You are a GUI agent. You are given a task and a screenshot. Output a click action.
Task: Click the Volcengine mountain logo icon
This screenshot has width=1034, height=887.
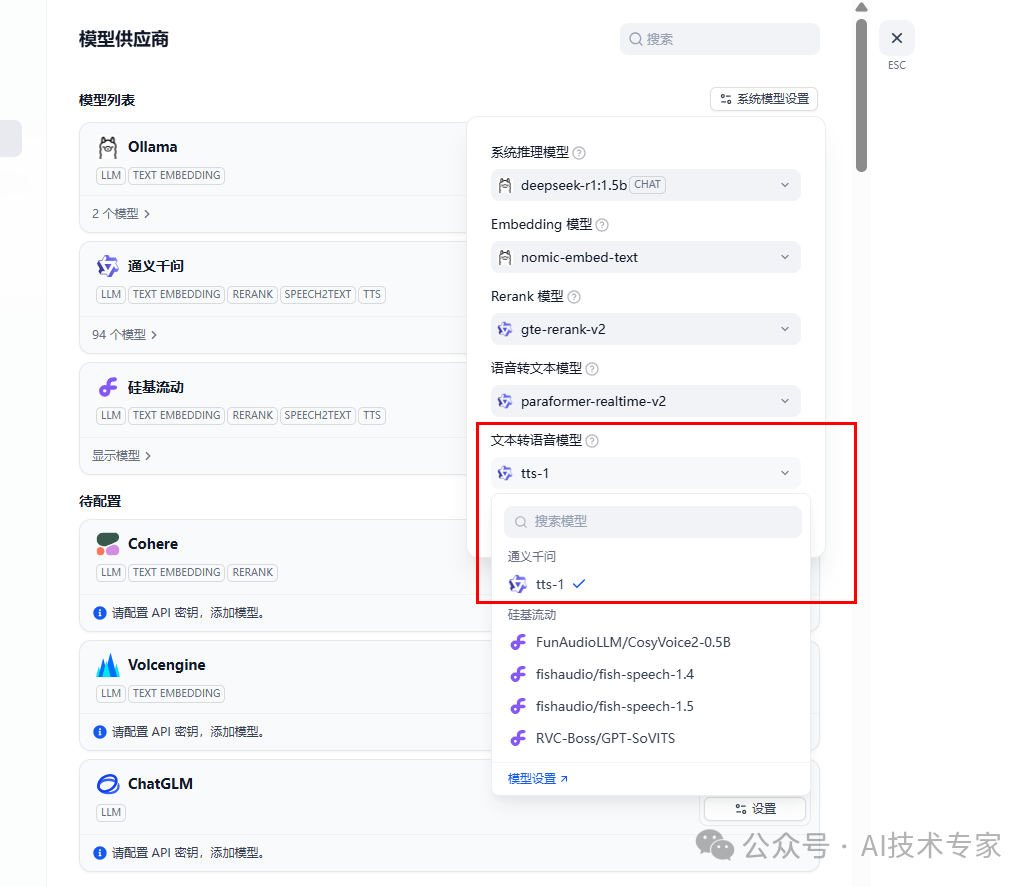point(107,665)
